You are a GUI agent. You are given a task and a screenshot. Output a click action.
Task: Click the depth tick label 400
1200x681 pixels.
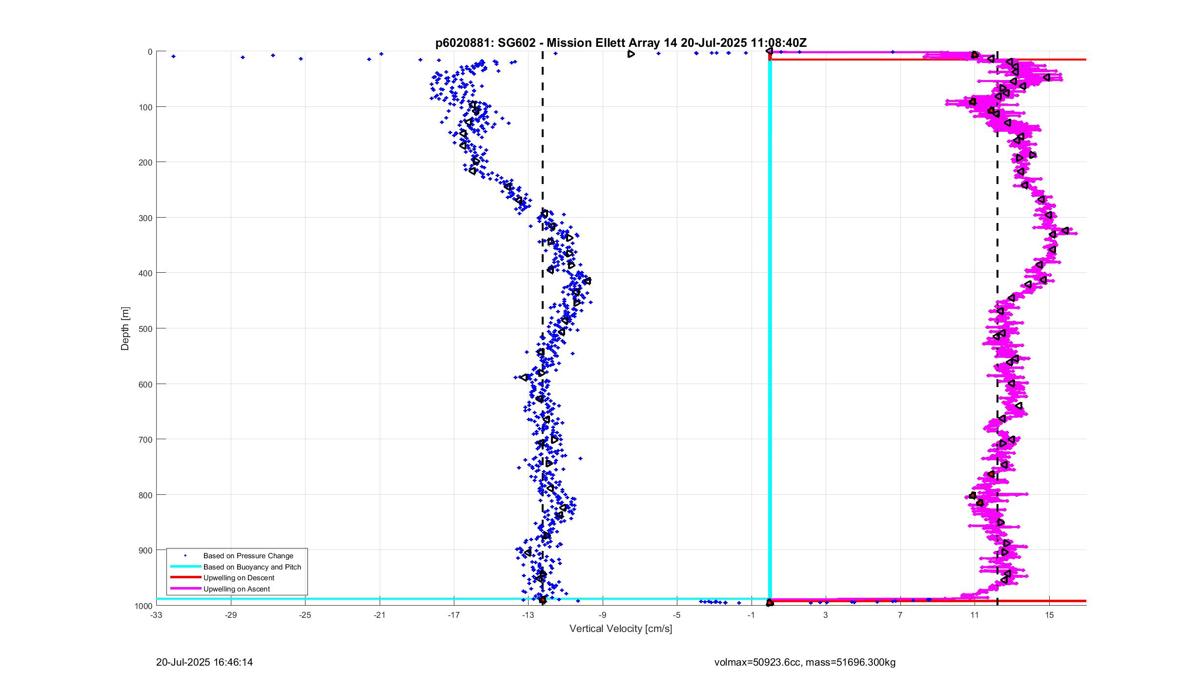tap(145, 273)
